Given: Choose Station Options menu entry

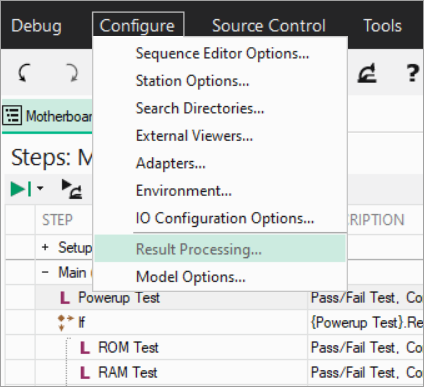Looking at the screenshot, I should 220,81.
